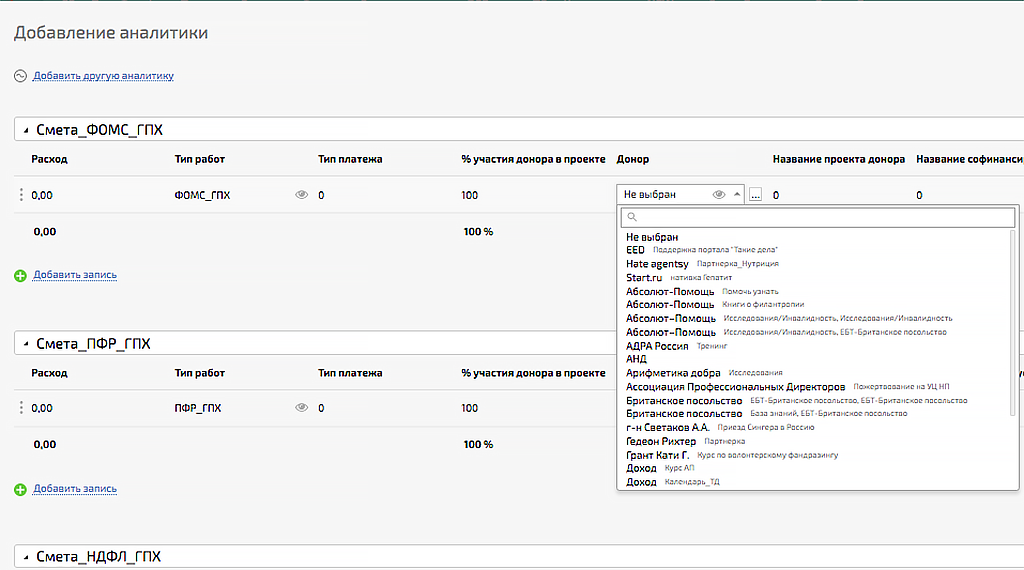Click the ellipsis button next to donor field
The width and height of the screenshot is (1024, 570).
pyautogui.click(x=755, y=195)
